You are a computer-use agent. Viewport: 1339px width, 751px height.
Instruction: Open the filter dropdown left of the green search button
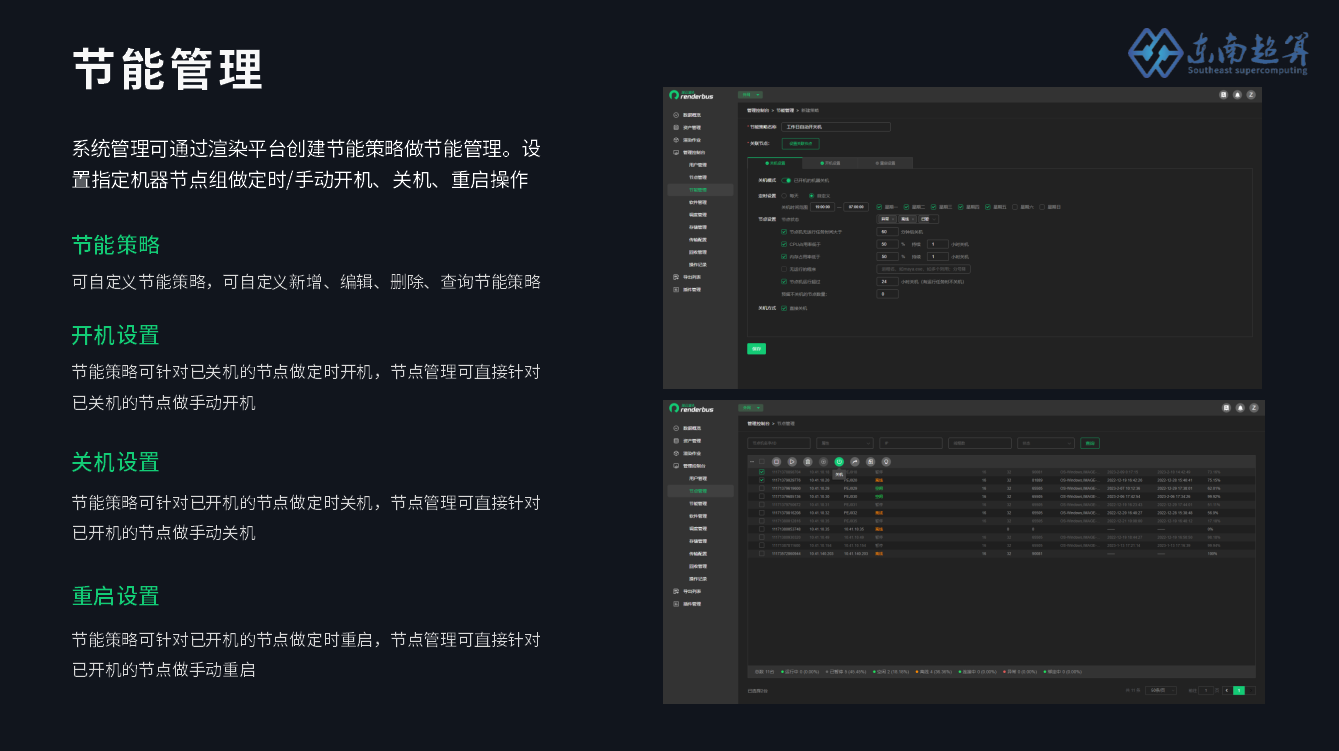coord(1046,443)
